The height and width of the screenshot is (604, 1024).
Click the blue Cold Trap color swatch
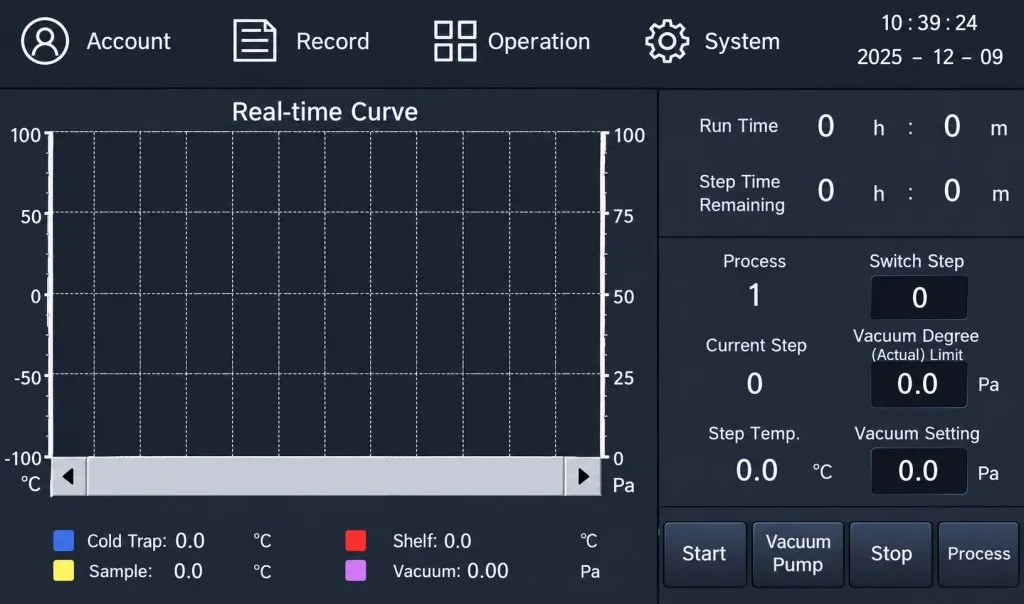coord(63,541)
